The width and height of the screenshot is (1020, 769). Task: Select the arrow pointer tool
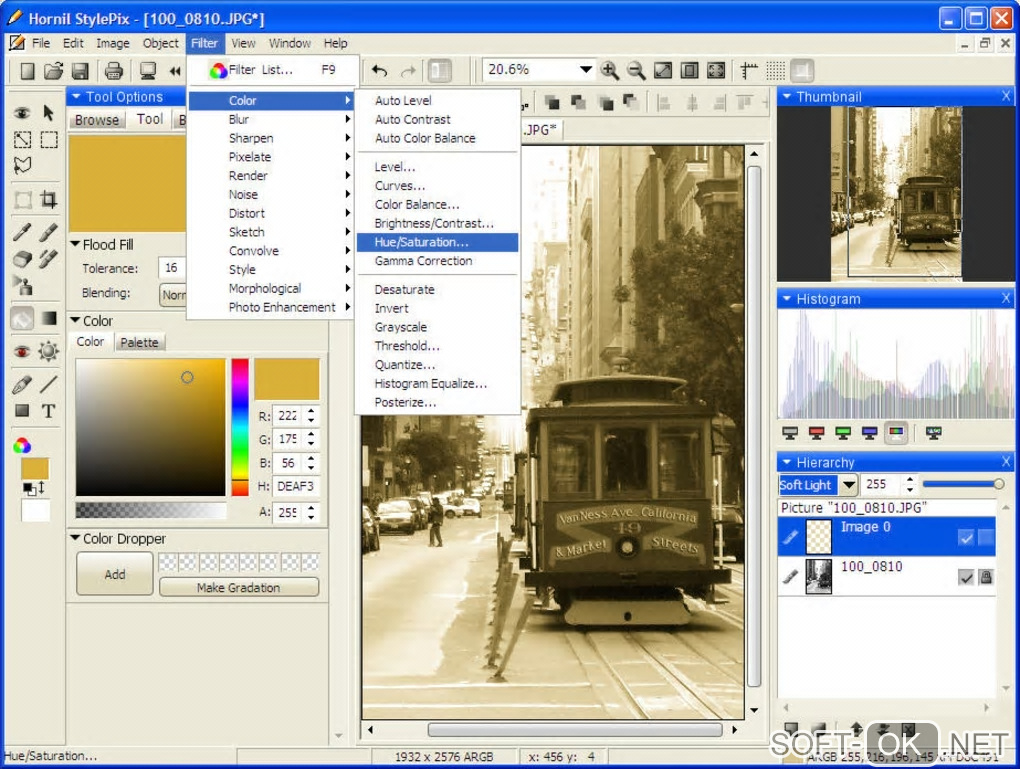pyautogui.click(x=48, y=113)
